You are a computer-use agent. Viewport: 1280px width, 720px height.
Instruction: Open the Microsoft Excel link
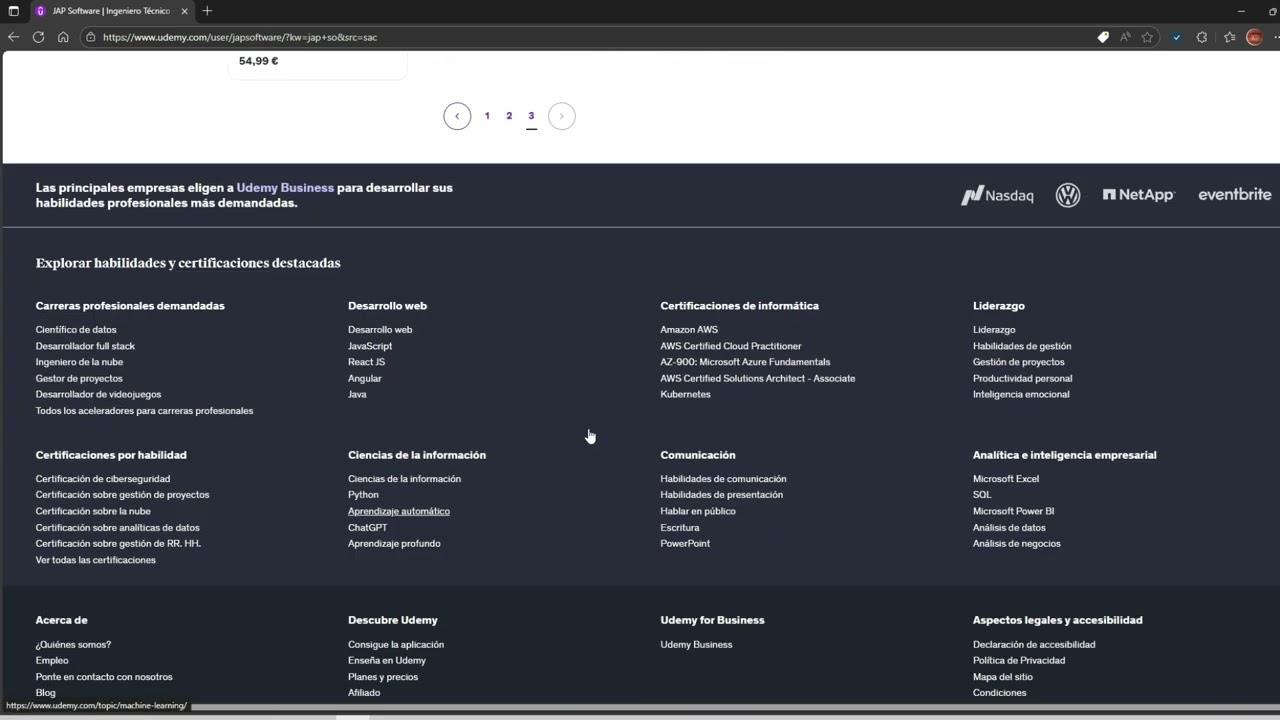[1006, 479]
